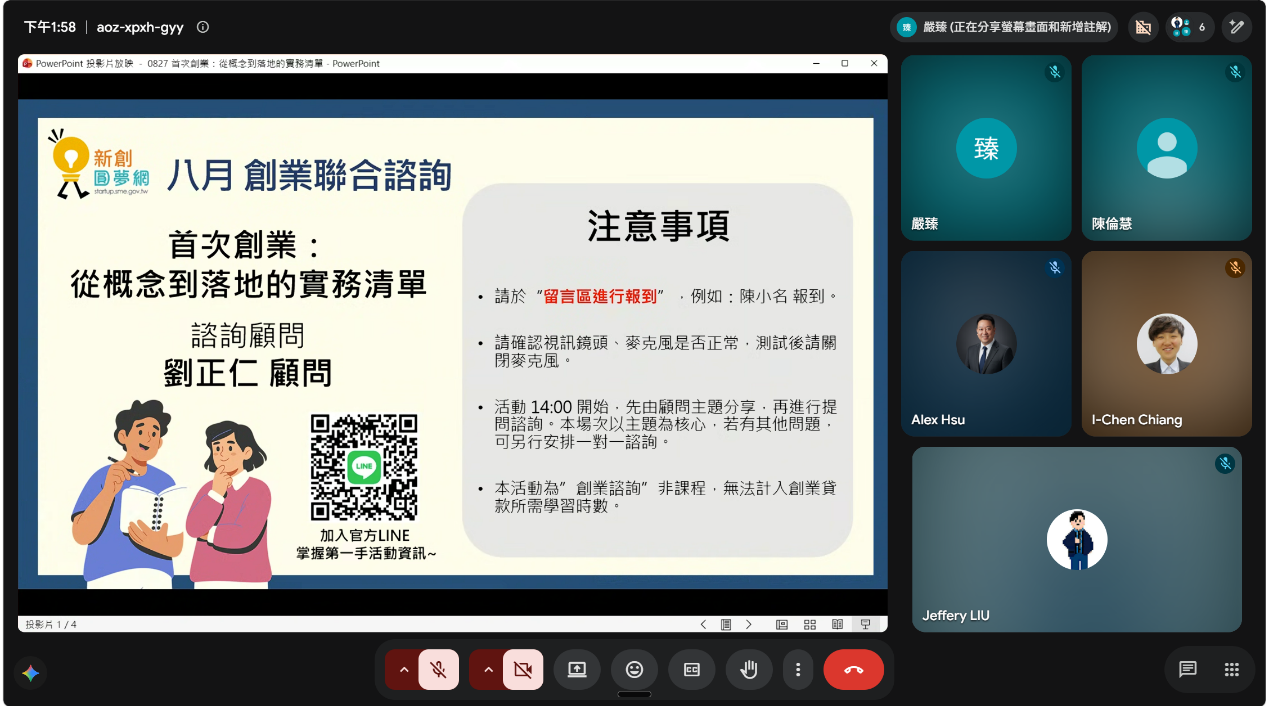
Task: Open the chat panel icon
Action: click(1188, 670)
